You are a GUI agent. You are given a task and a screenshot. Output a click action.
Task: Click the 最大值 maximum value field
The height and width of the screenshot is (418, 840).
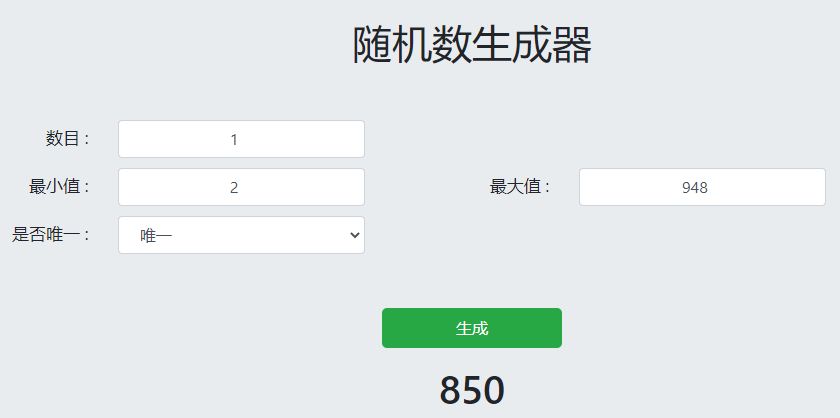(701, 187)
